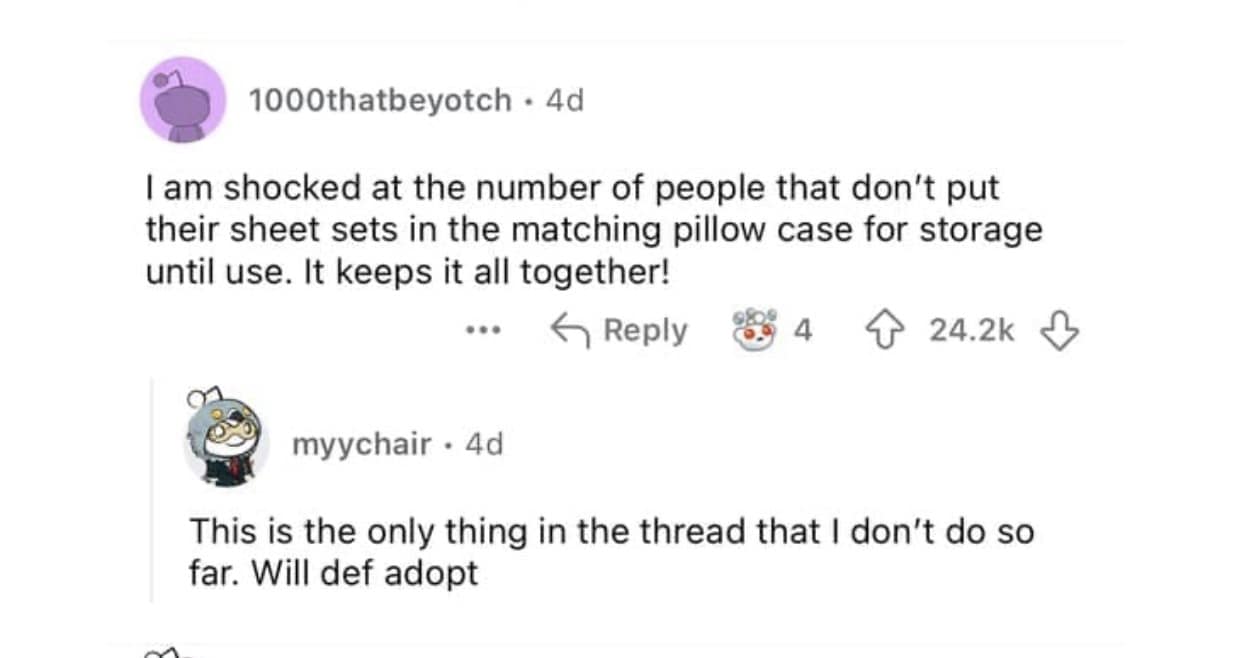Click the awards emoji cluster icon
The height and width of the screenshot is (658, 1238).
coord(754,330)
